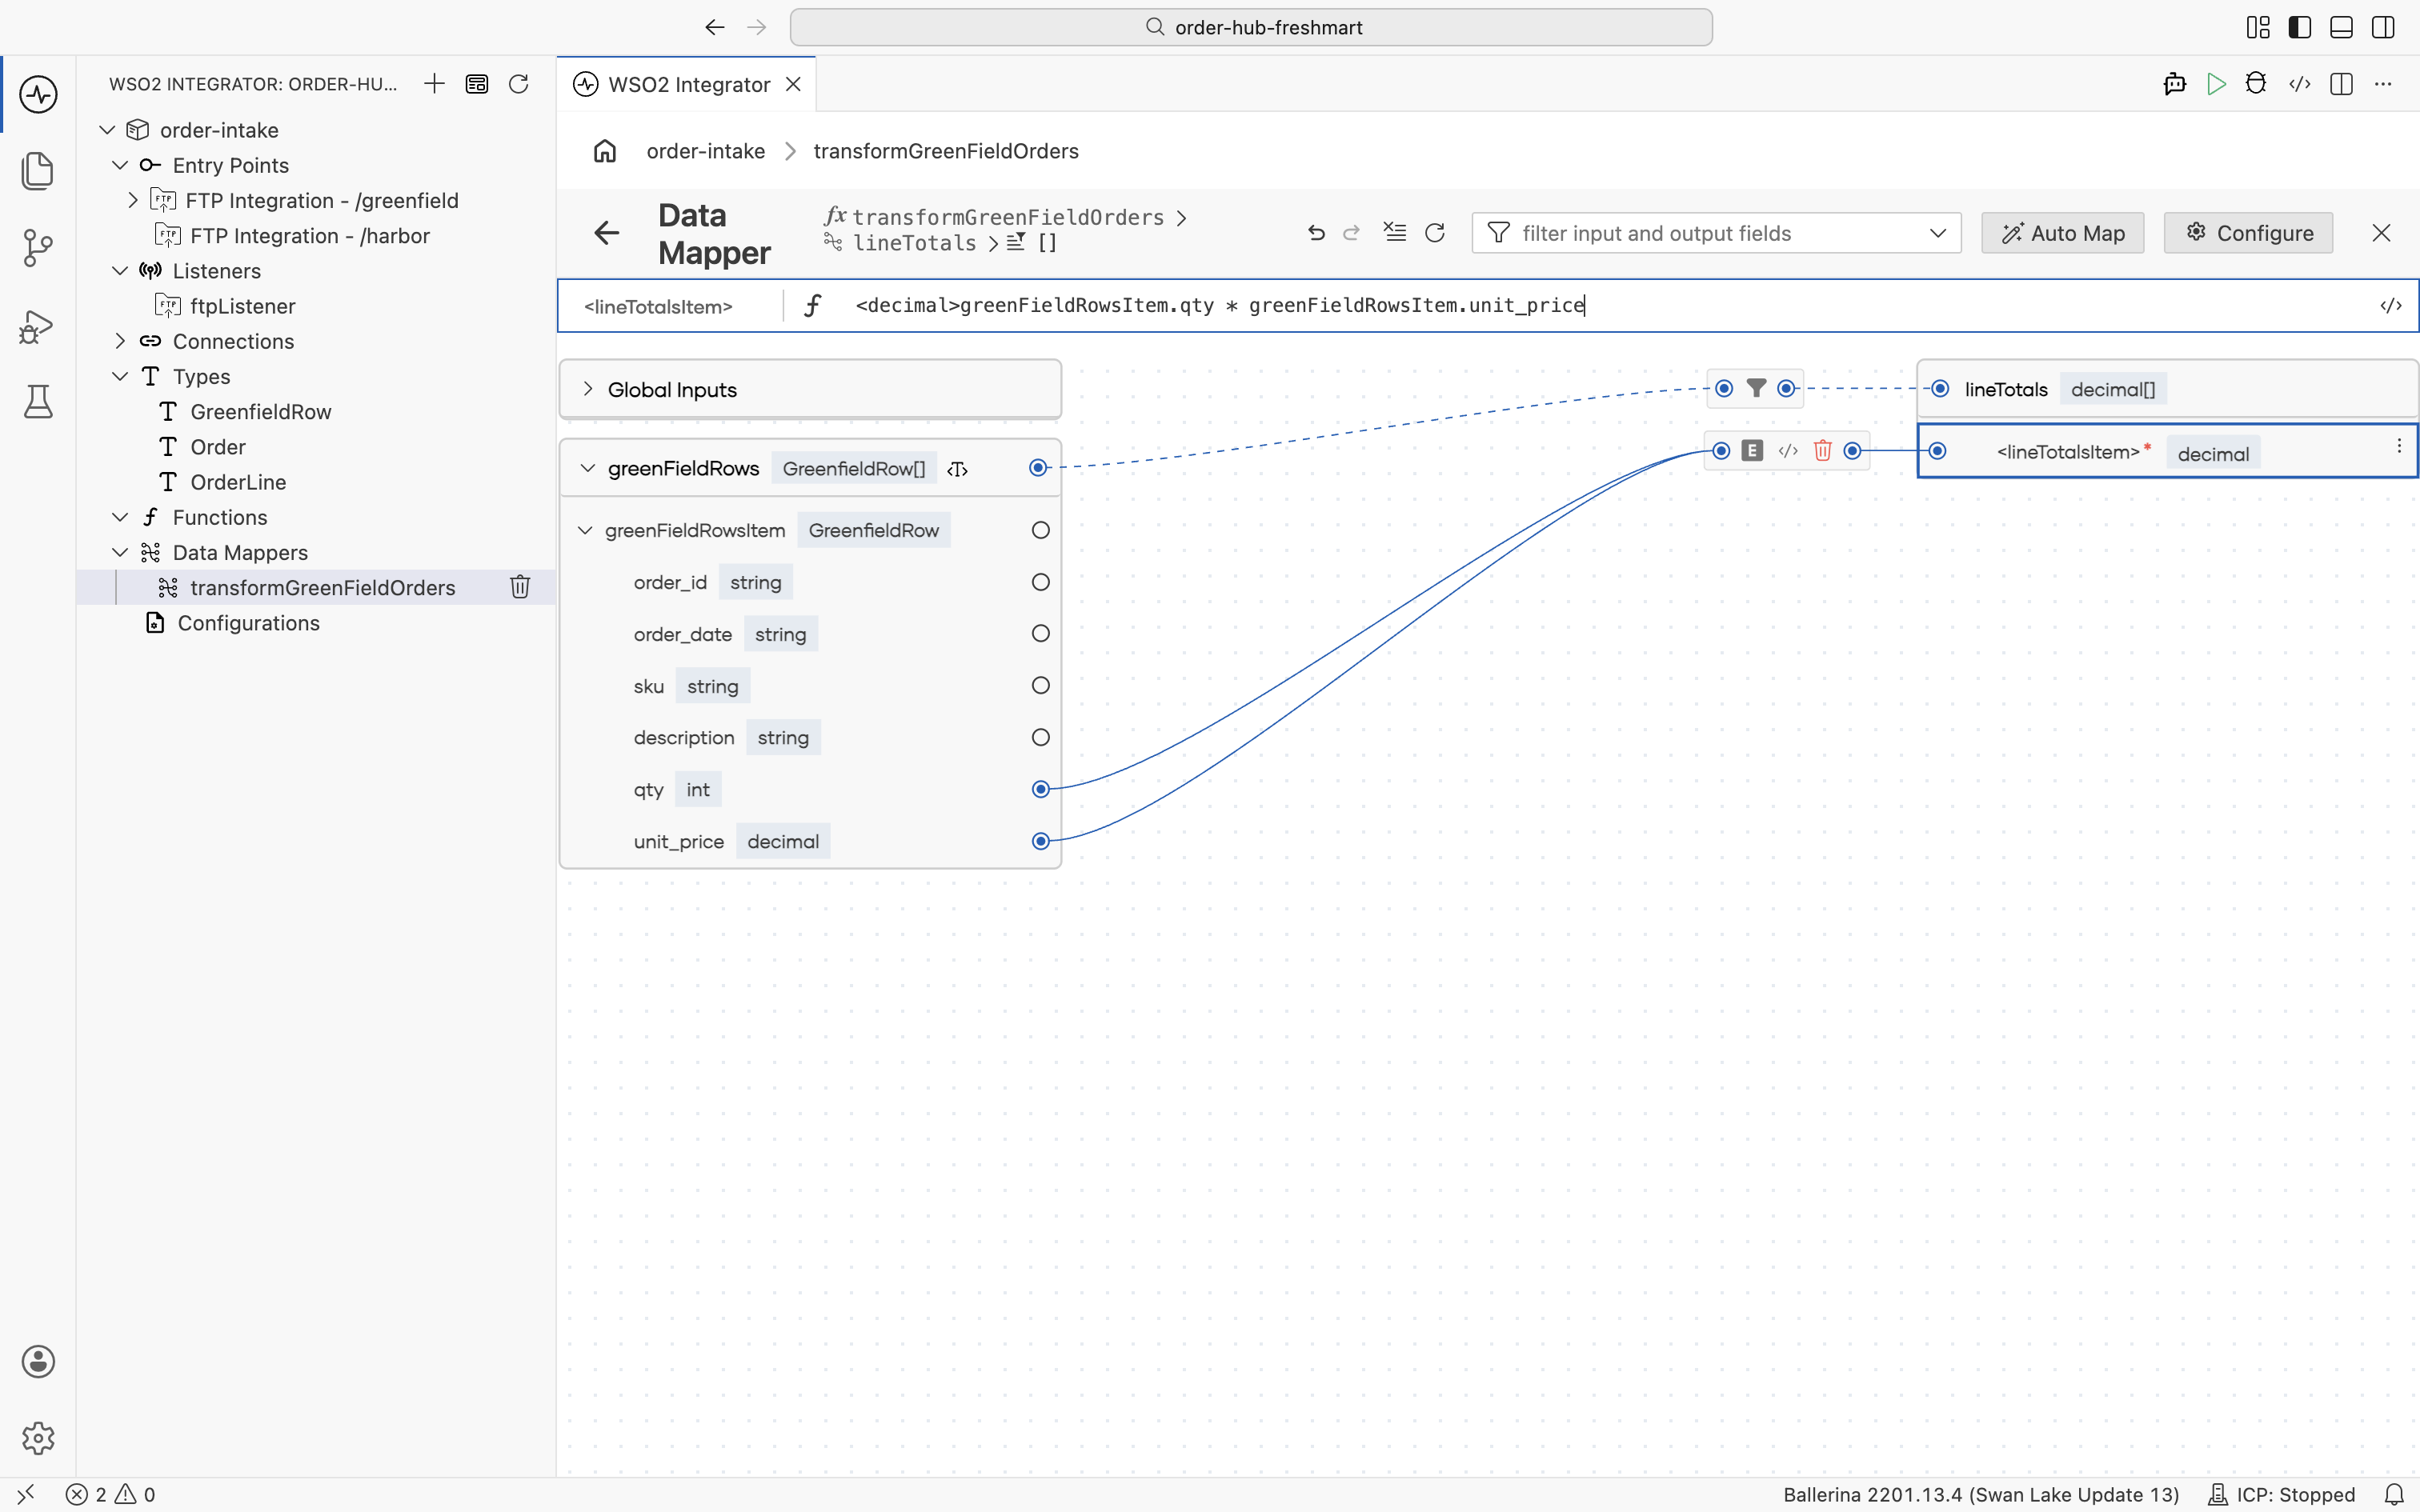2420x1512 pixels.
Task: Select the description field port
Action: click(1040, 738)
